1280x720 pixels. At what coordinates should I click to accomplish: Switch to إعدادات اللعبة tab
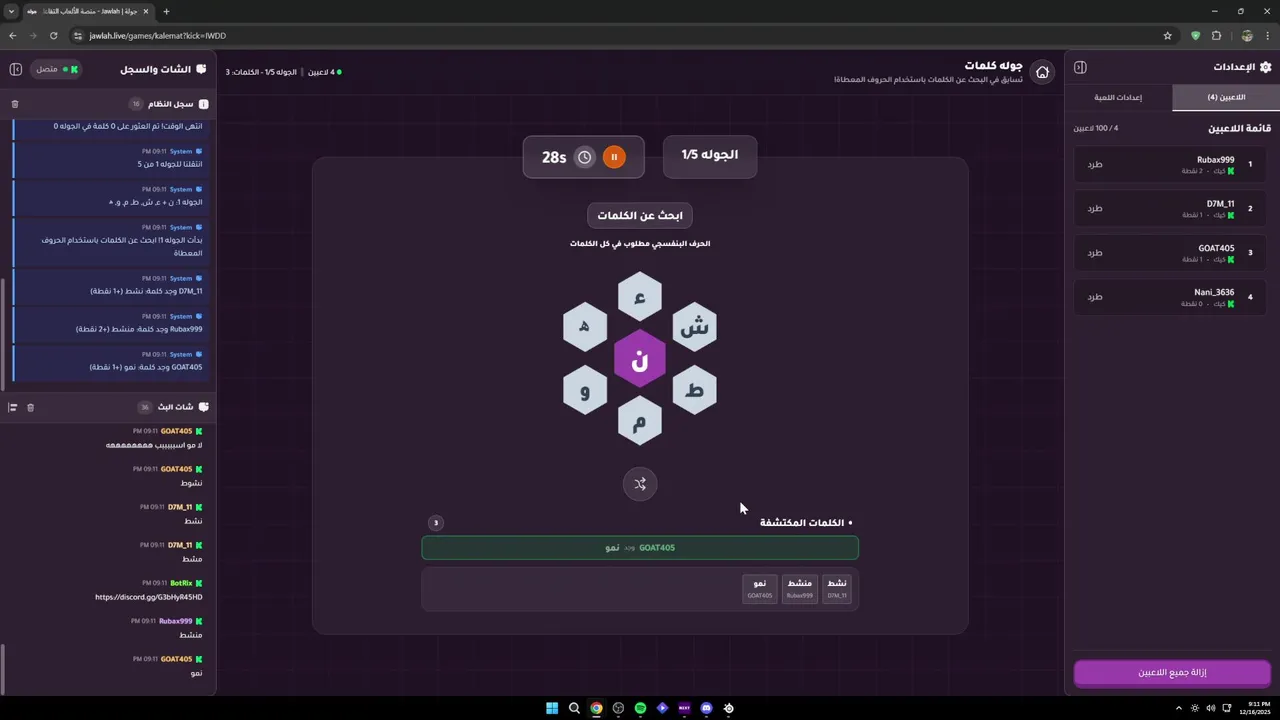pyautogui.click(x=1118, y=97)
